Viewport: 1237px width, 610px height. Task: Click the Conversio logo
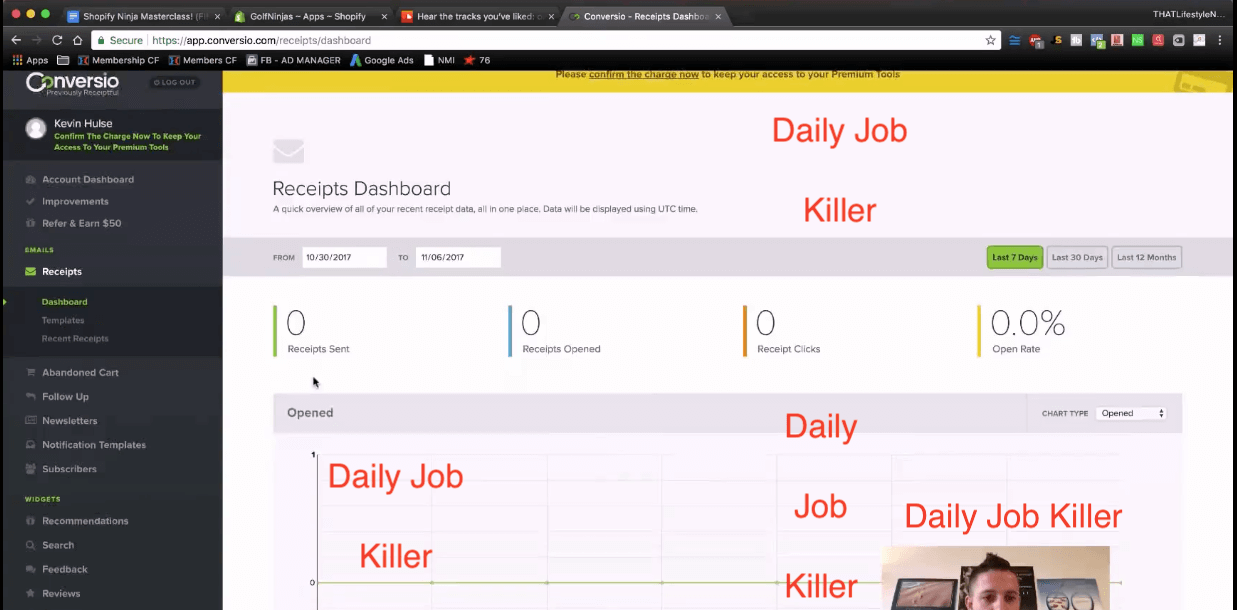click(x=72, y=84)
